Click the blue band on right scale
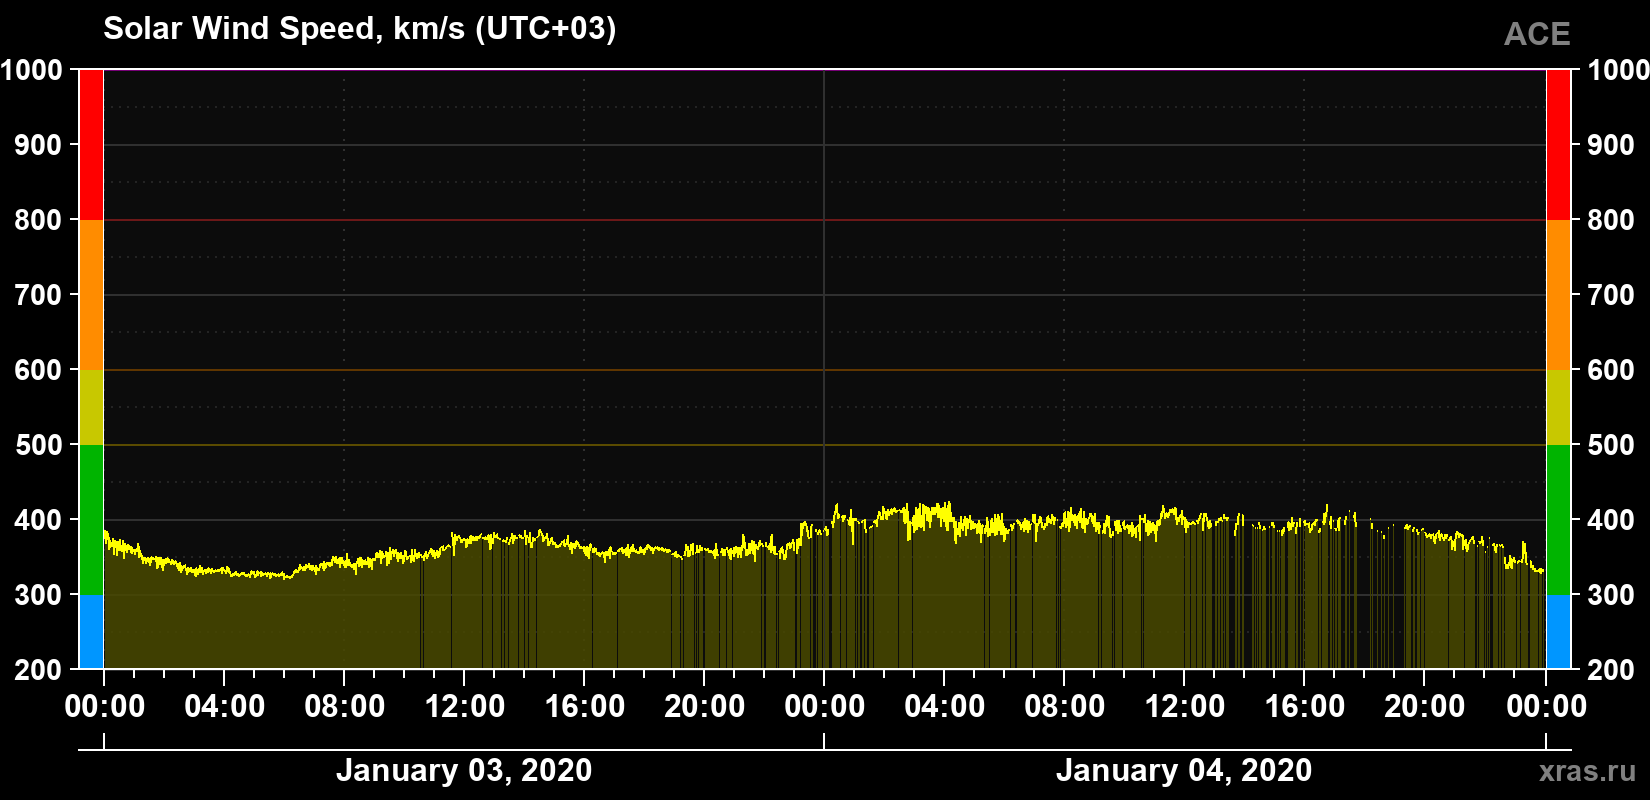This screenshot has height=800, width=1650. point(1558,632)
